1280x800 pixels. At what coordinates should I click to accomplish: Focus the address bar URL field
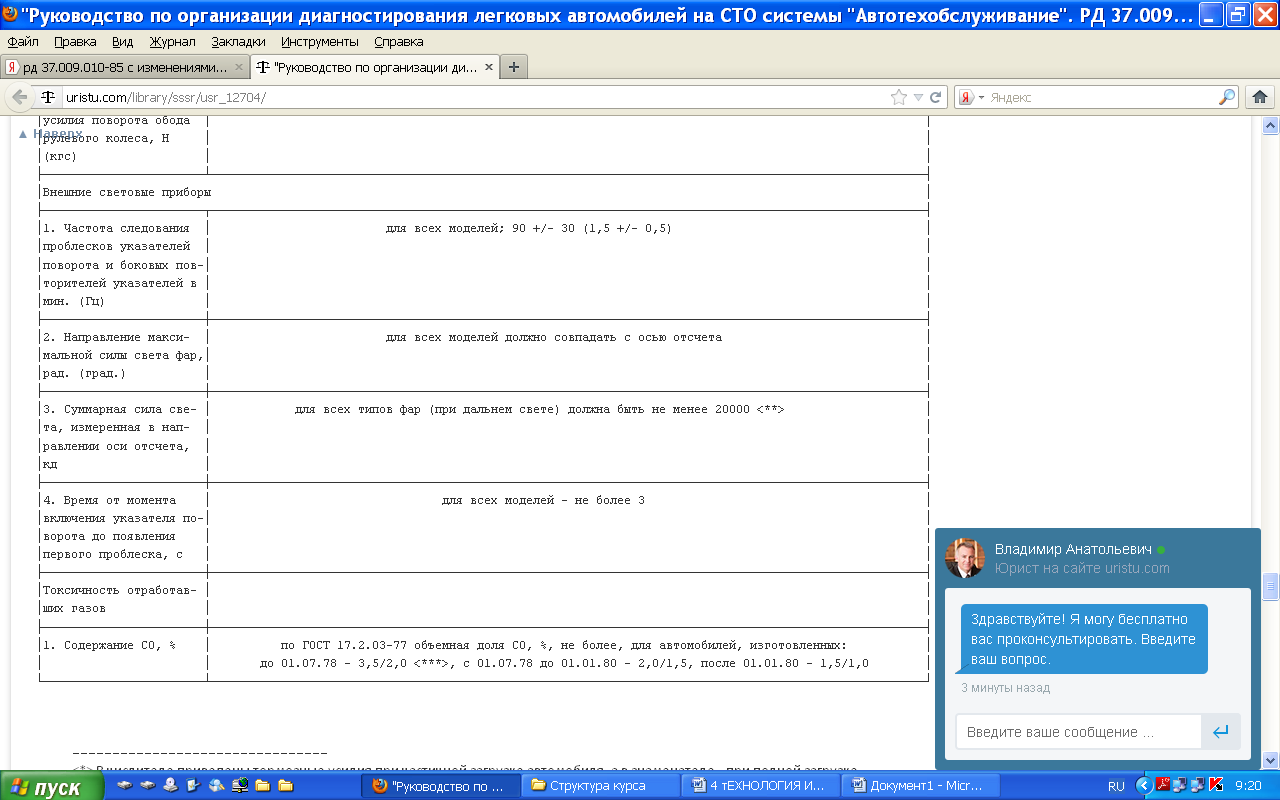click(475, 97)
